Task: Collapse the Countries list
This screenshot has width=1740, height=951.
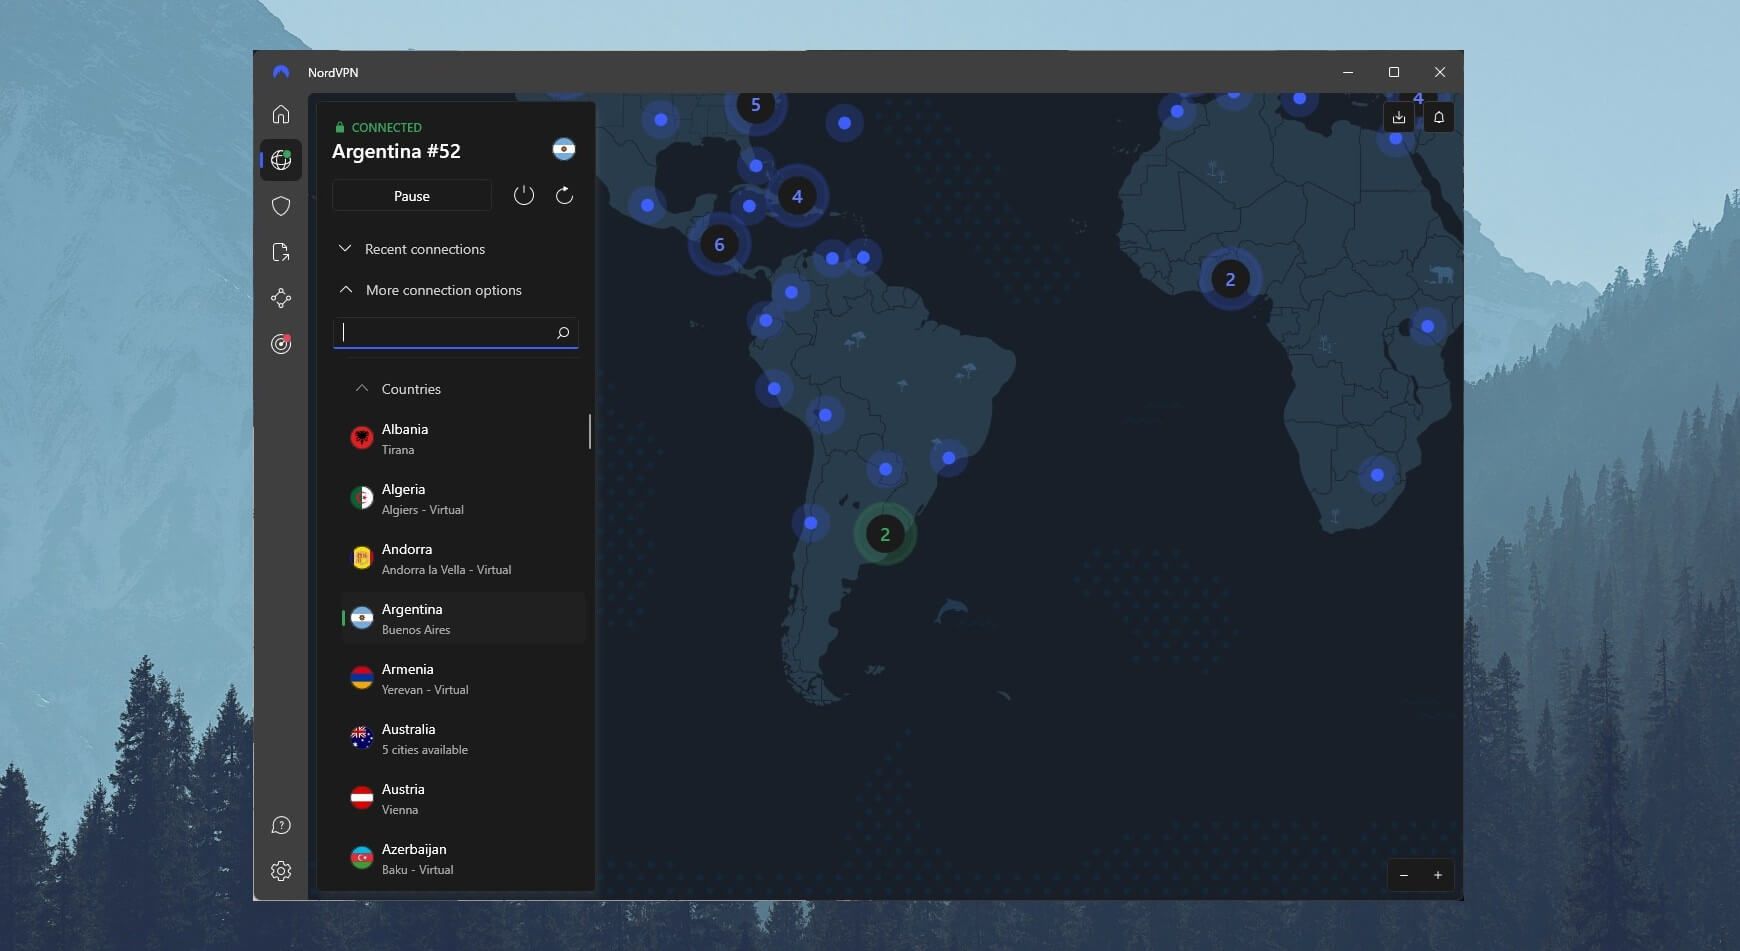Action: tap(398, 389)
